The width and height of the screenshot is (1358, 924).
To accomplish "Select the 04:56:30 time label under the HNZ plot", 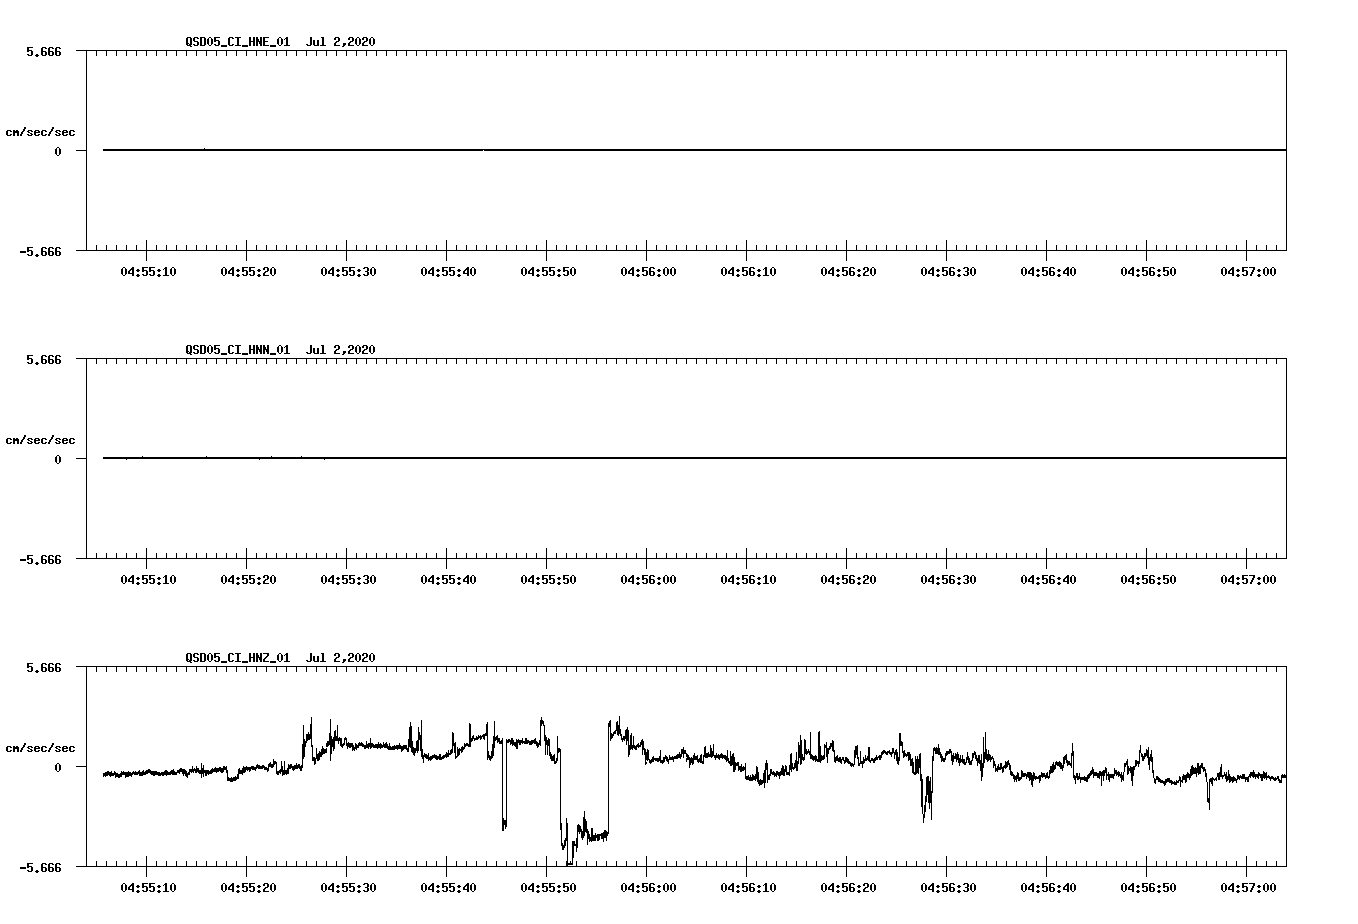I will tap(948, 887).
